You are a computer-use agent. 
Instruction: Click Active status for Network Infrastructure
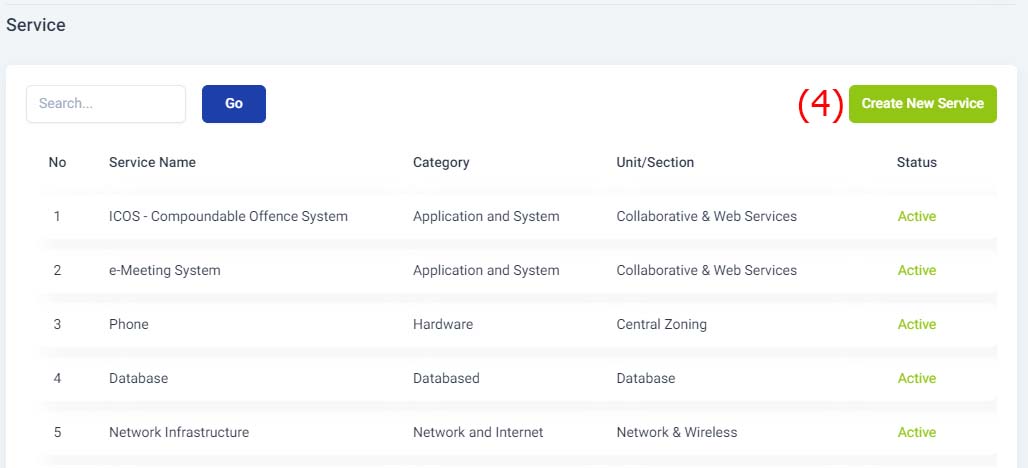tap(917, 432)
